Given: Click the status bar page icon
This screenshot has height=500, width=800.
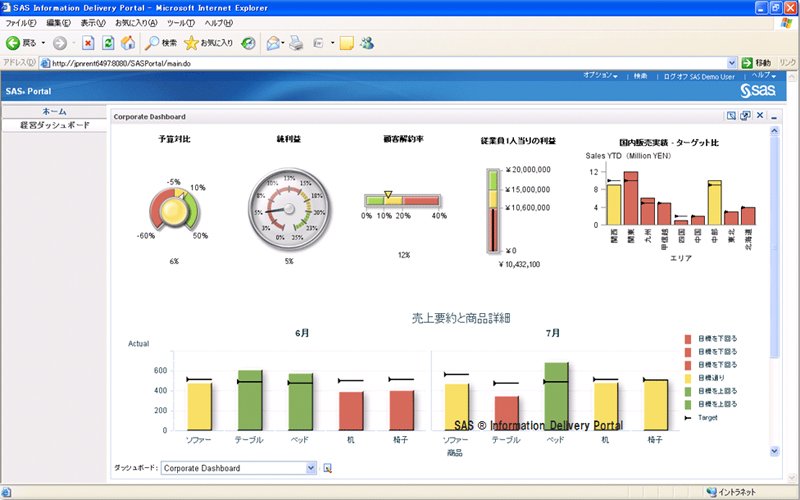Looking at the screenshot, I should (6, 492).
